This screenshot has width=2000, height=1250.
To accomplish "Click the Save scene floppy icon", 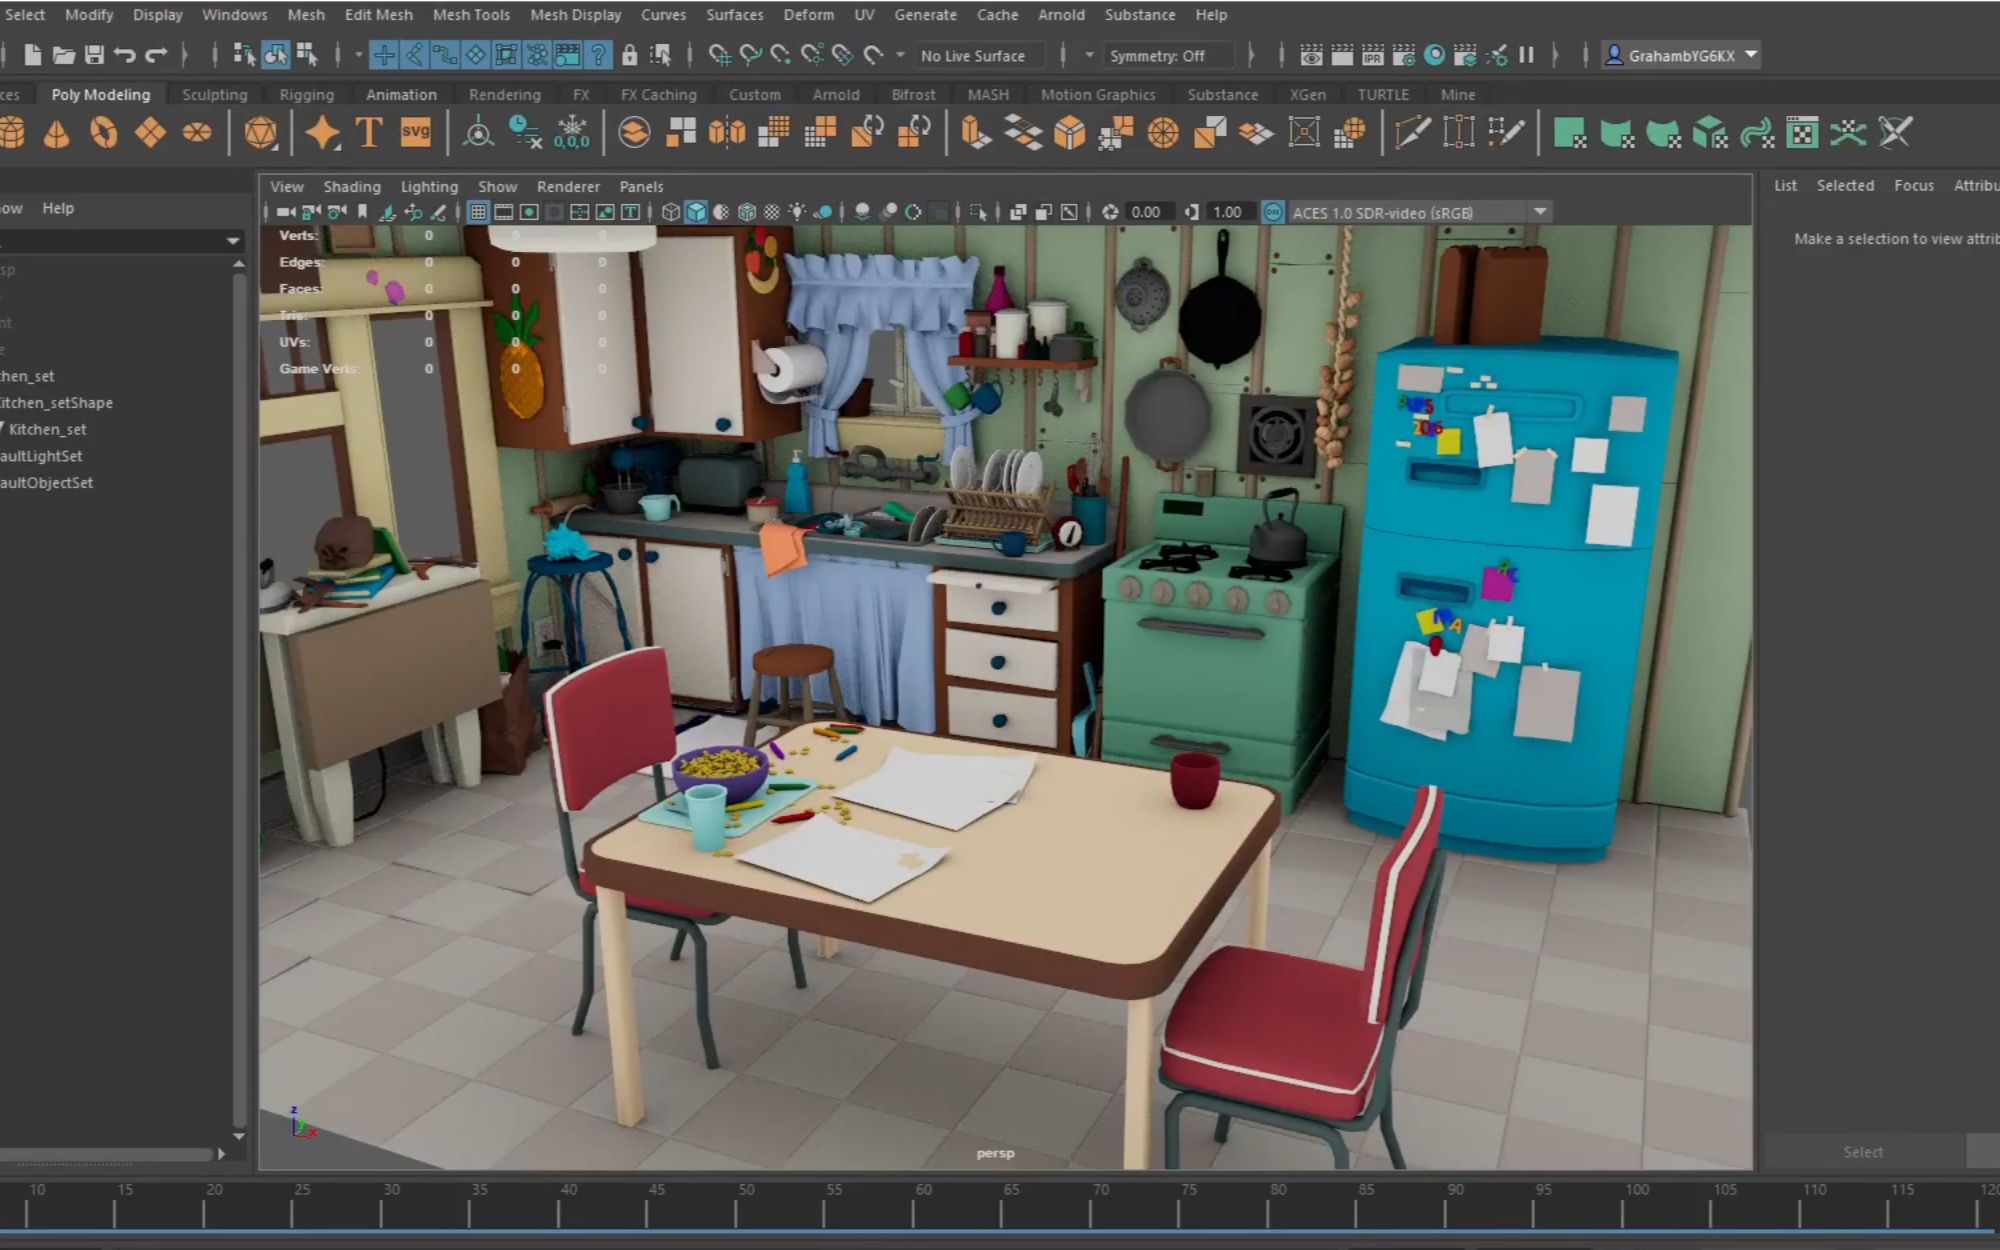I will click(94, 55).
